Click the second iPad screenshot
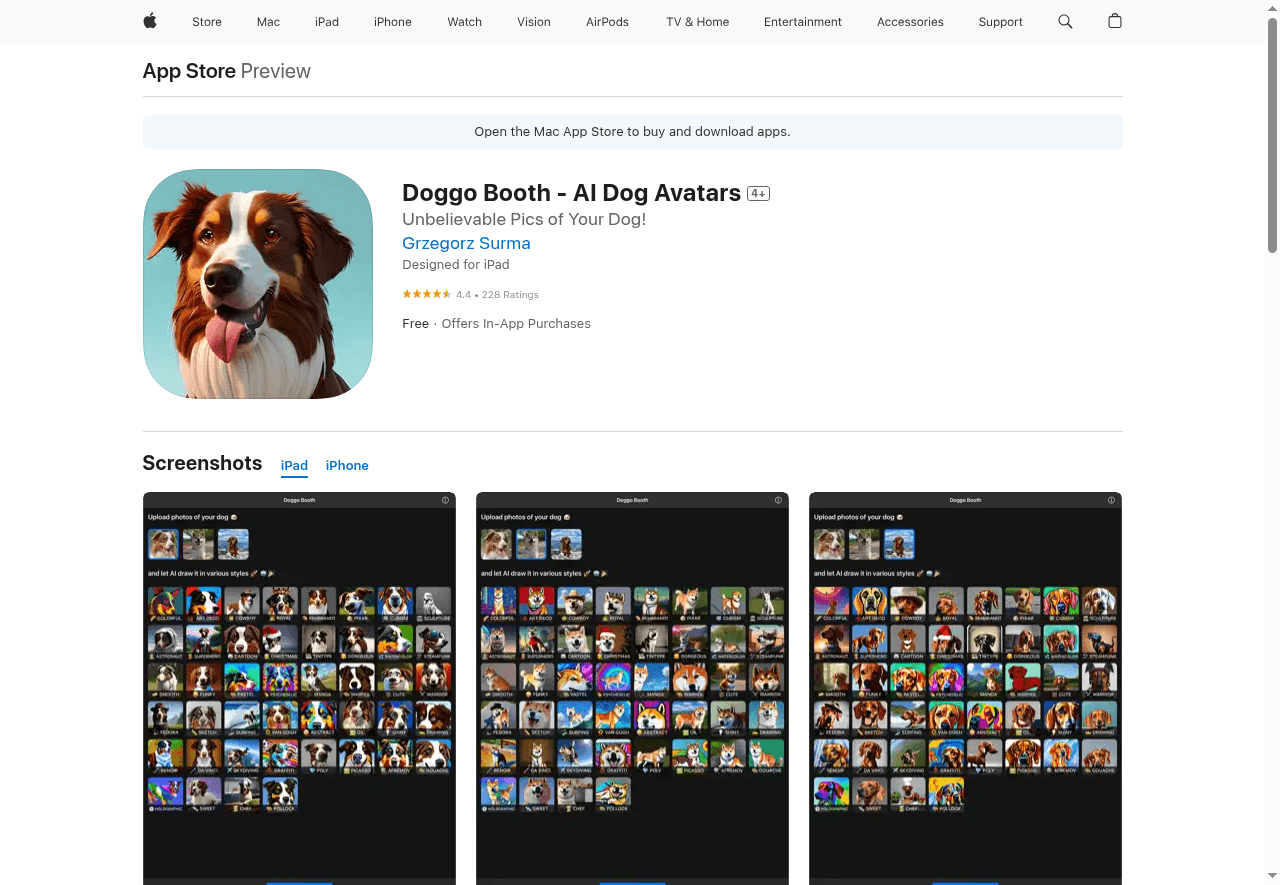Screen dimensions: 1280x885 click(x=632, y=688)
